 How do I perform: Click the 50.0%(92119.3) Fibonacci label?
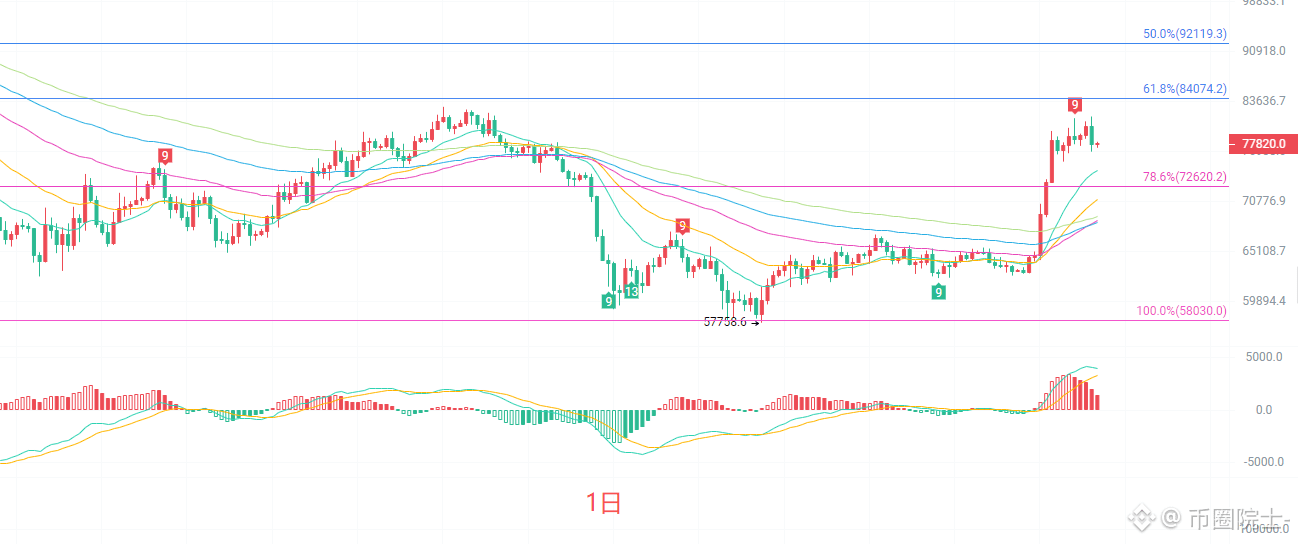click(x=1184, y=34)
